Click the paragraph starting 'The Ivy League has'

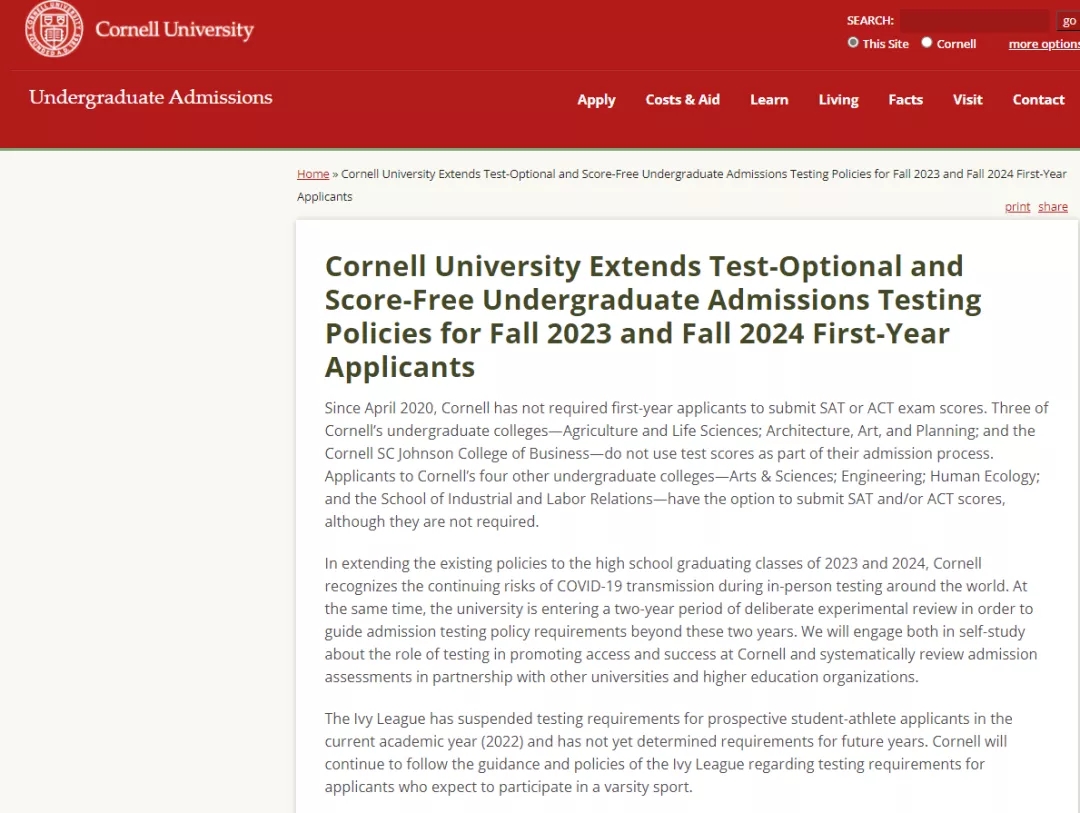[669, 752]
